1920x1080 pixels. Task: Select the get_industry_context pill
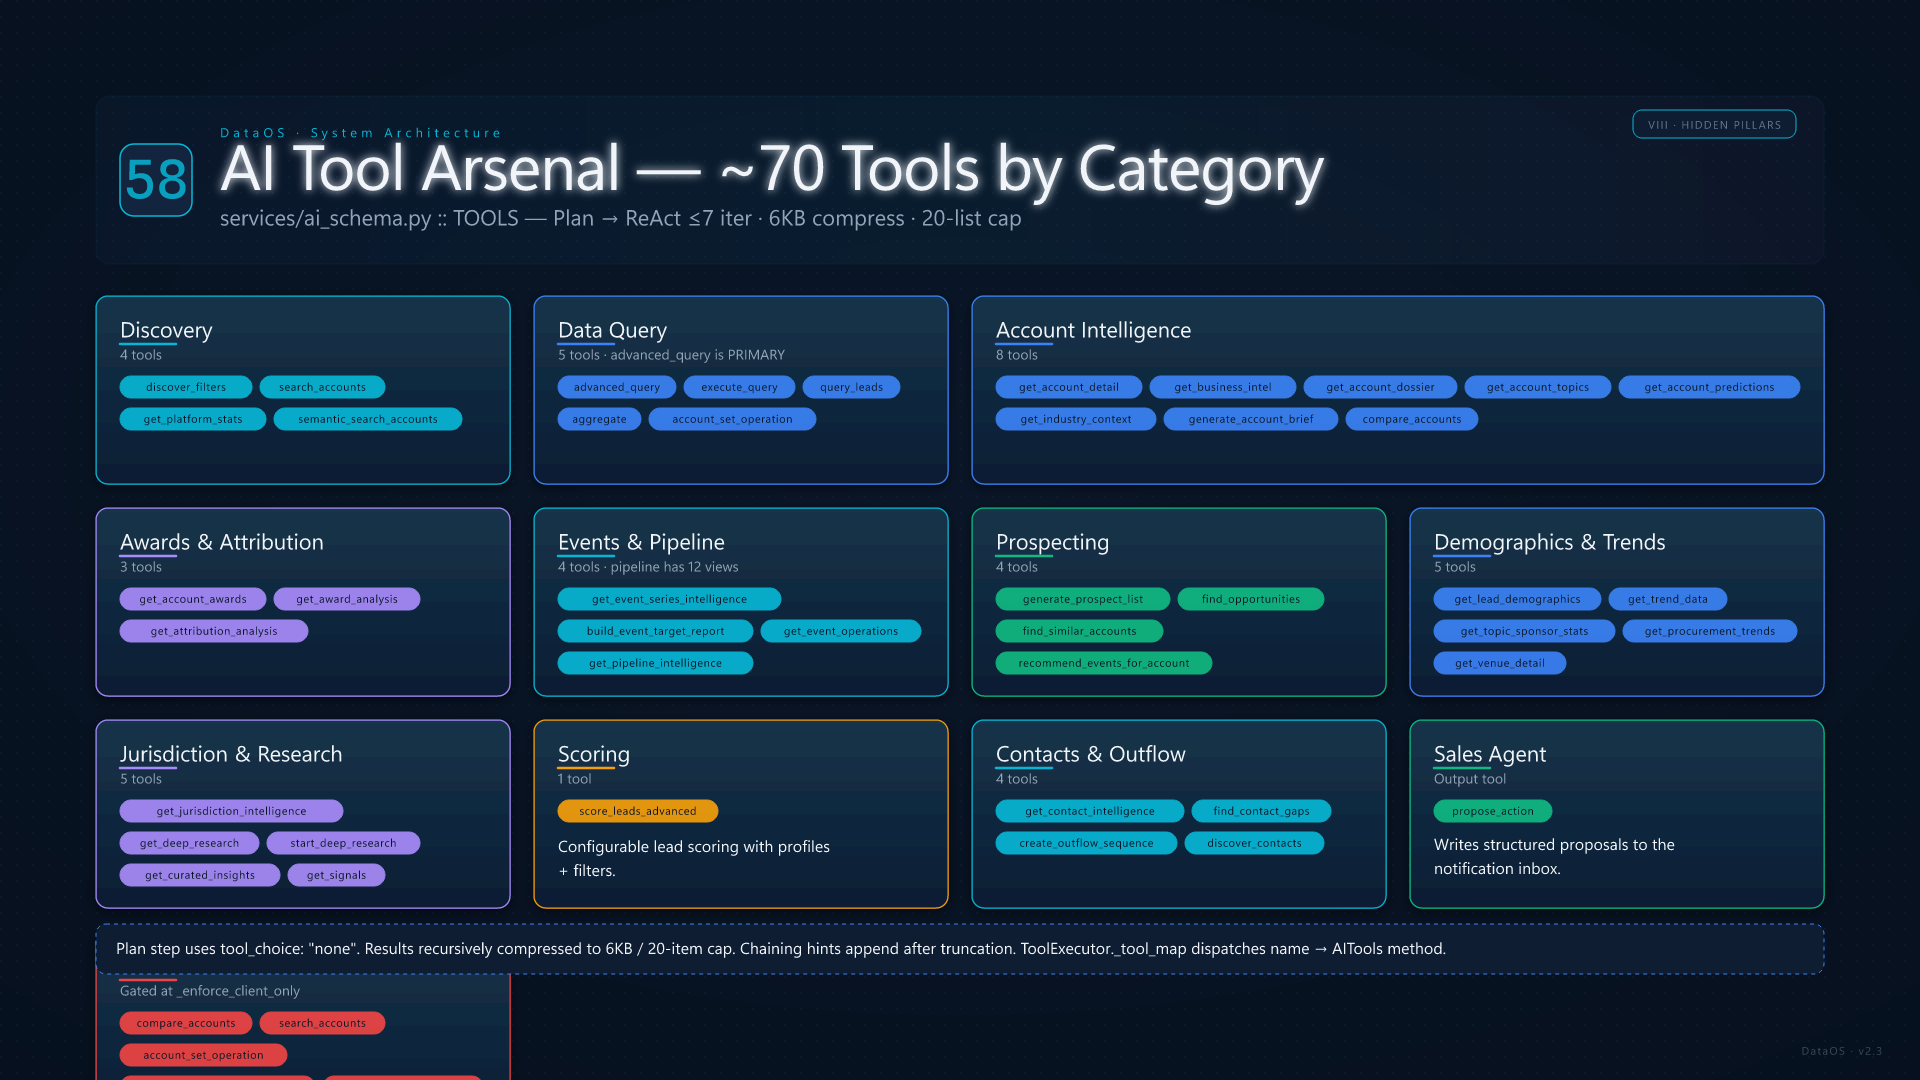point(1076,419)
